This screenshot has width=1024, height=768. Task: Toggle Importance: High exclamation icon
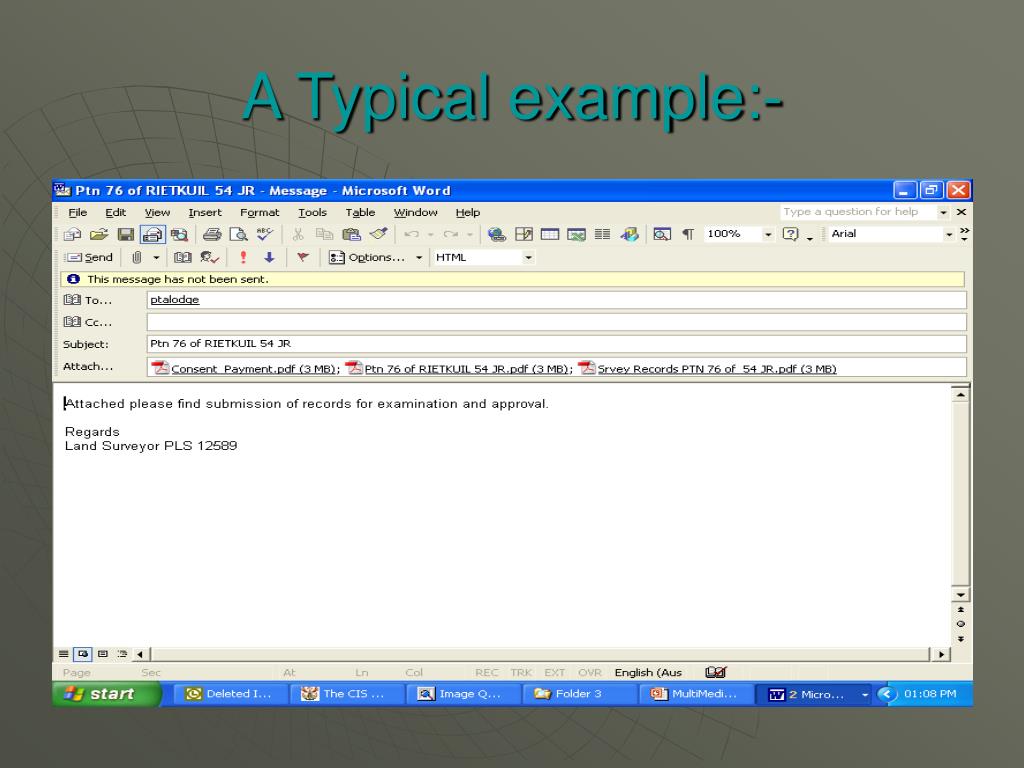pyautogui.click(x=243, y=257)
